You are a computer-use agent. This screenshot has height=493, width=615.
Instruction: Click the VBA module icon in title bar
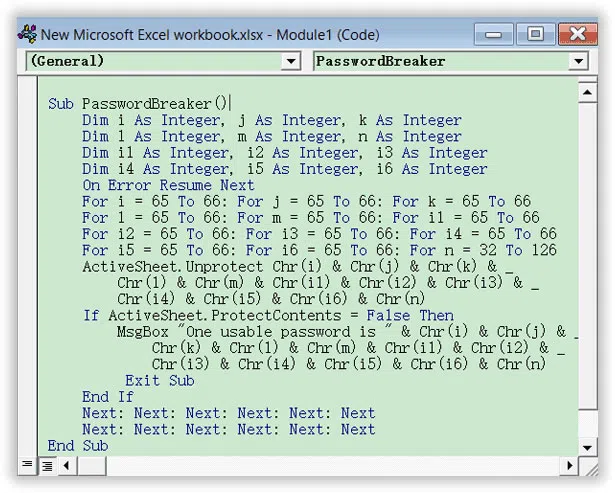pyautogui.click(x=27, y=34)
